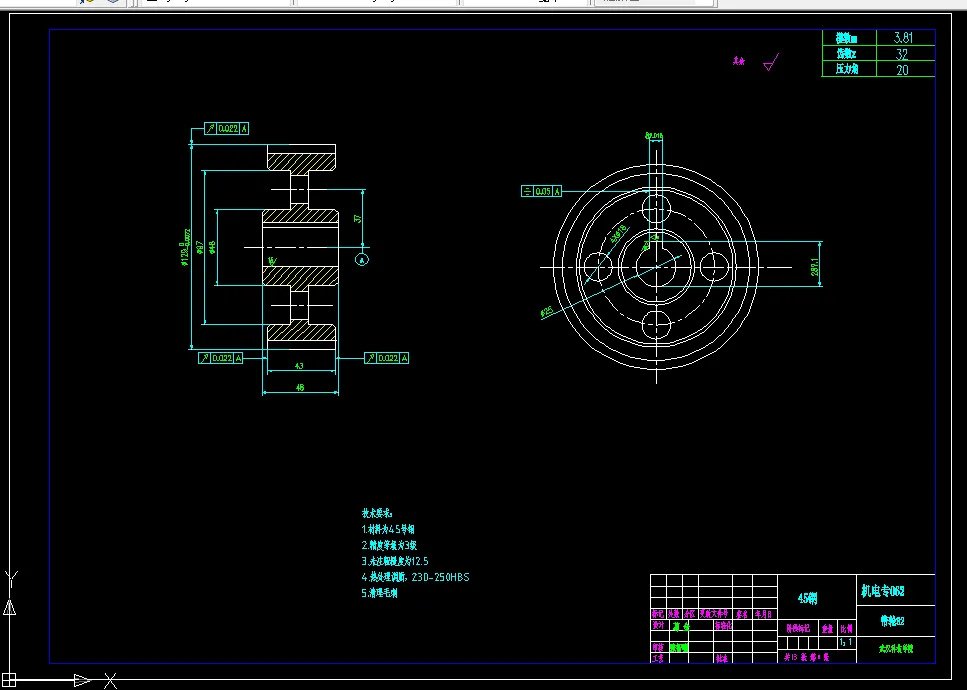Select the 0.05 symmetry tolerance frame
This screenshot has height=690, width=967.
click(541, 191)
